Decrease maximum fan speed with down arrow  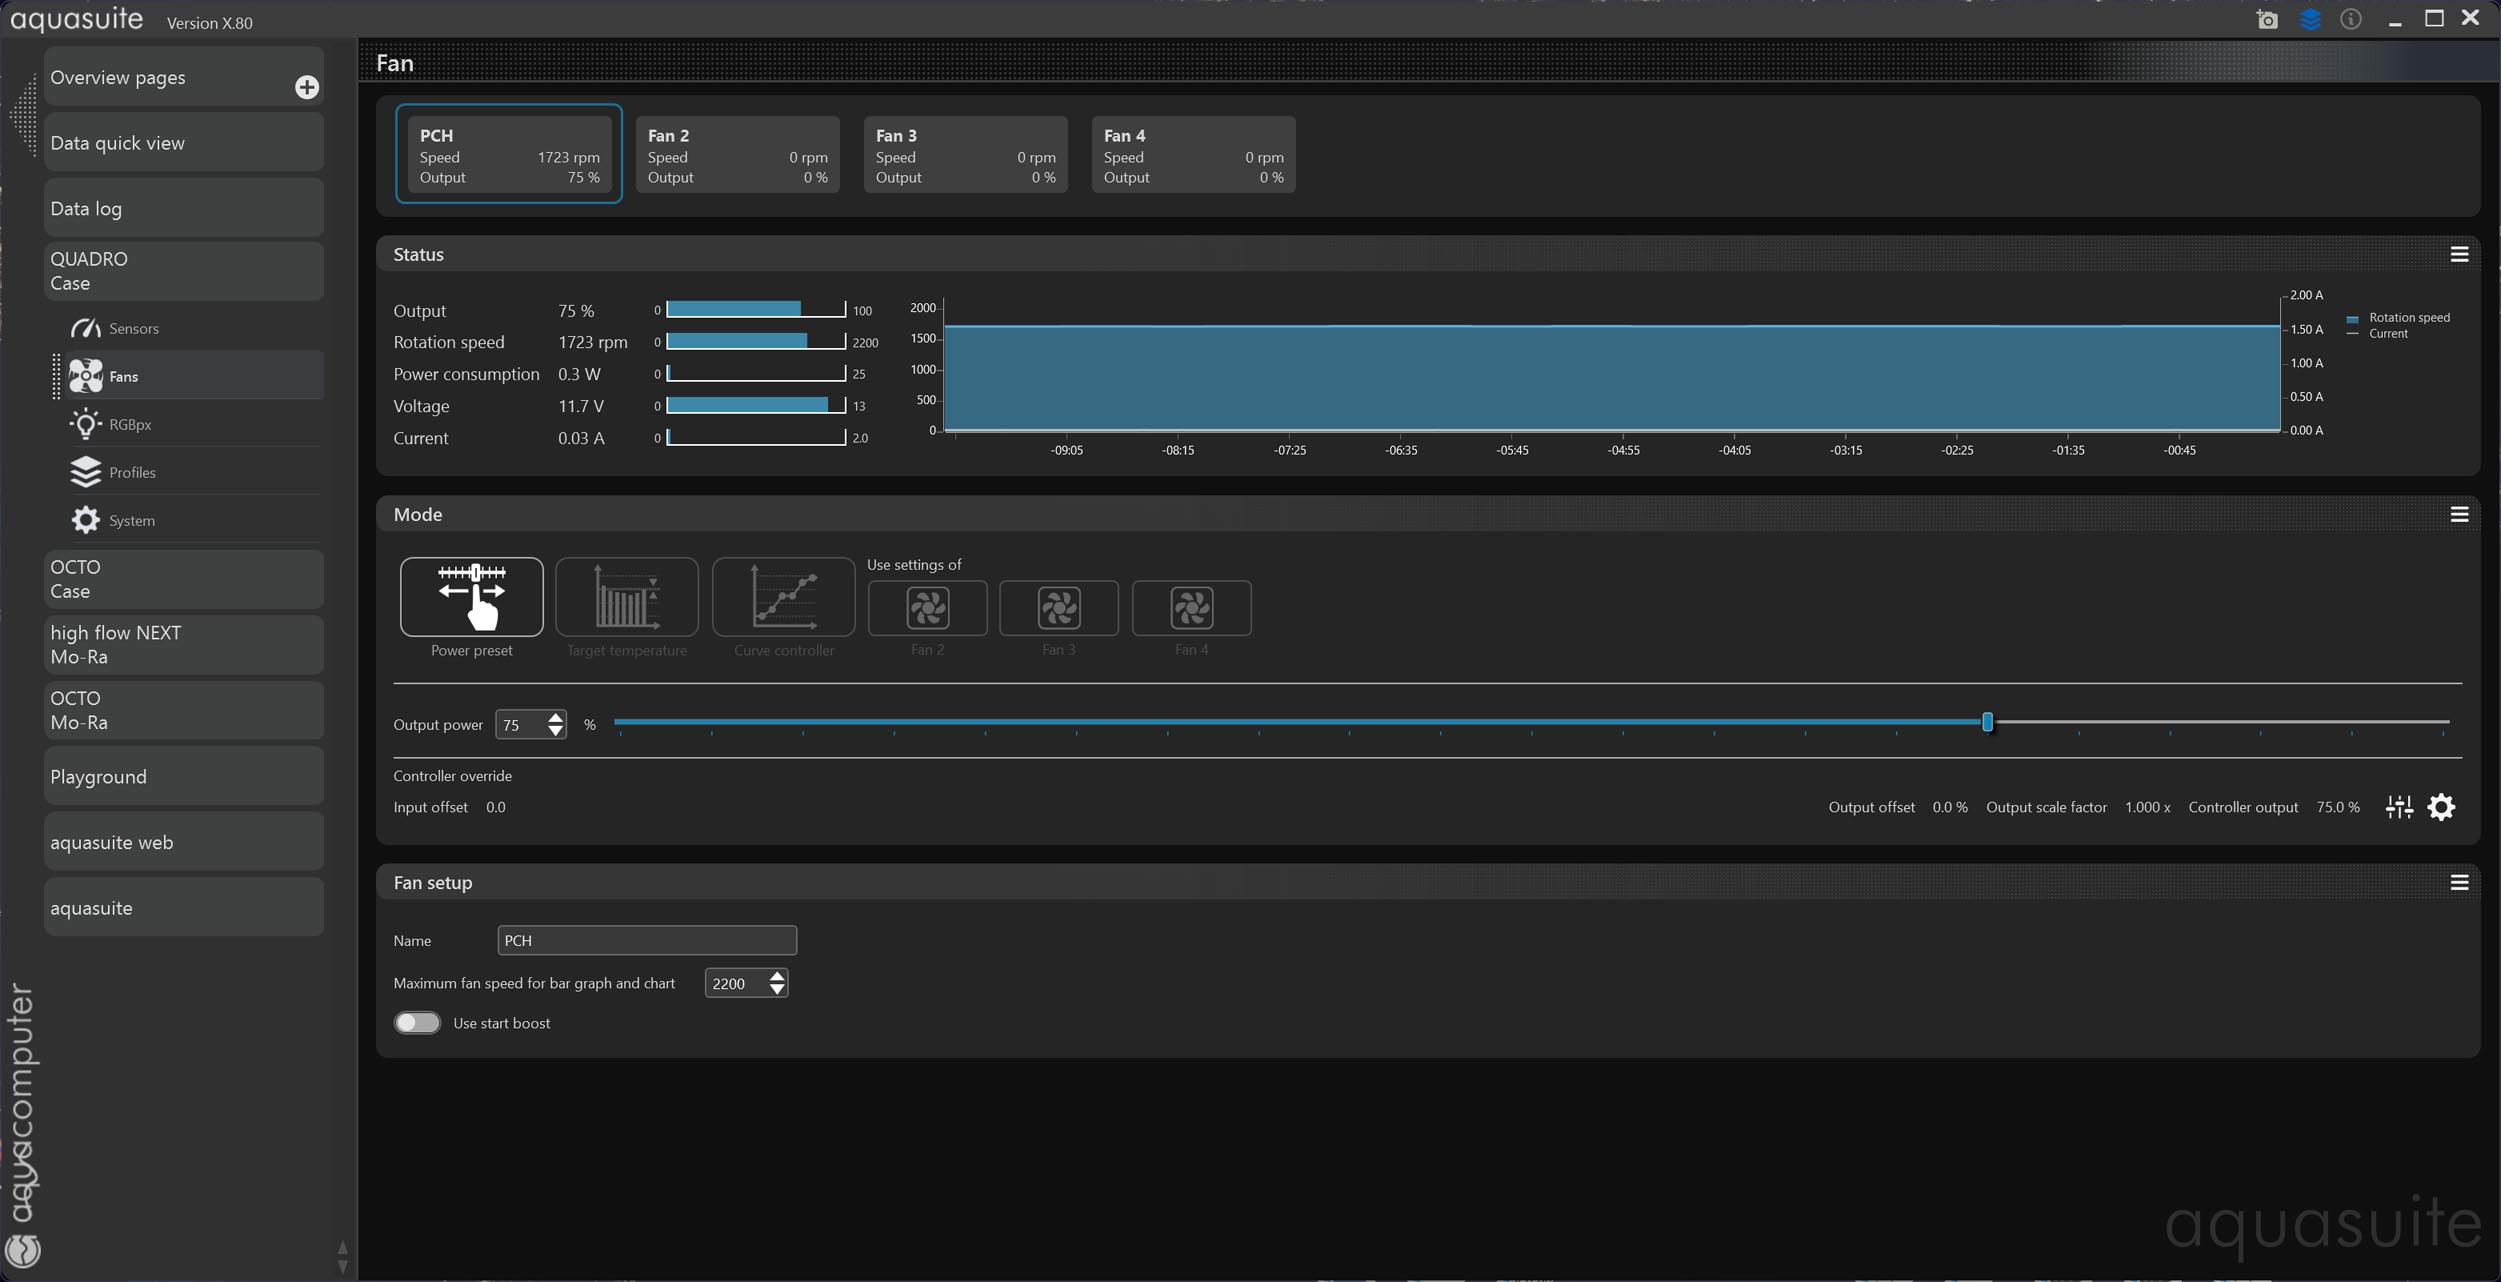777,990
